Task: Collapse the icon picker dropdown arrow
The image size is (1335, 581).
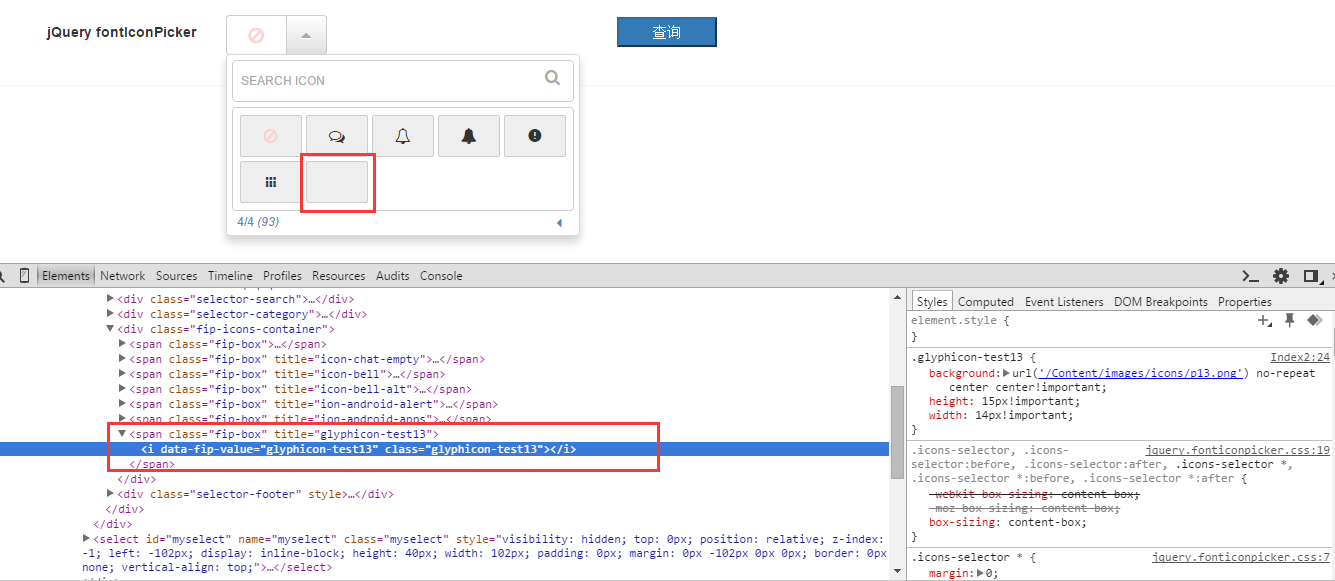Action: coord(306,35)
